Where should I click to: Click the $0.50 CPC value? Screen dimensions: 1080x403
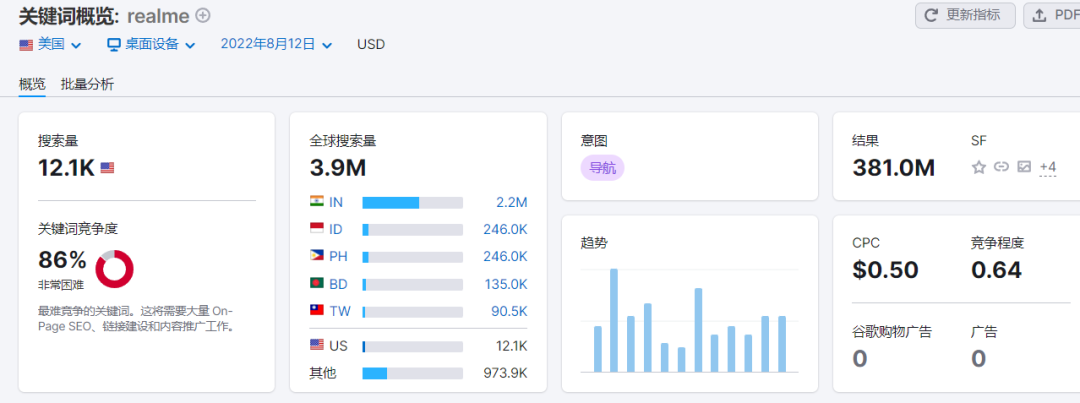click(x=886, y=270)
